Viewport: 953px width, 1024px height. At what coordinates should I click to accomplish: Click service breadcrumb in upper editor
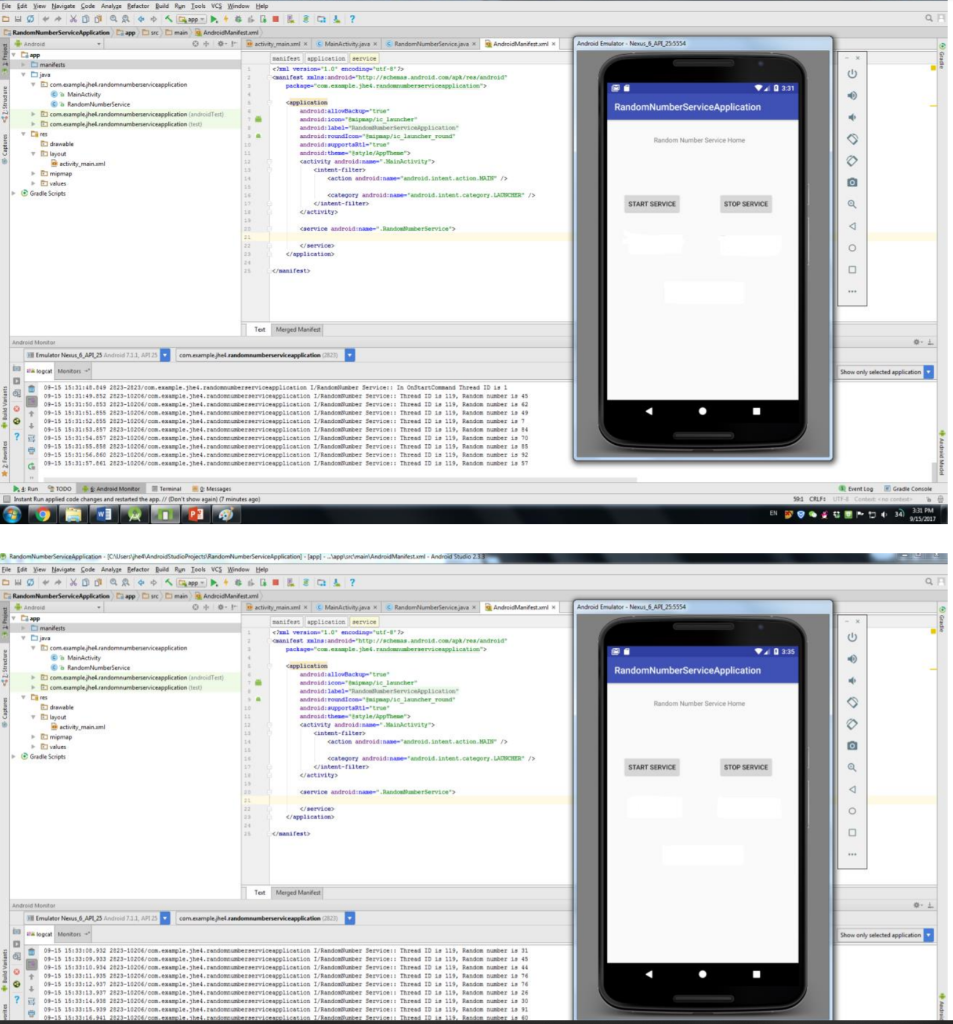[364, 58]
